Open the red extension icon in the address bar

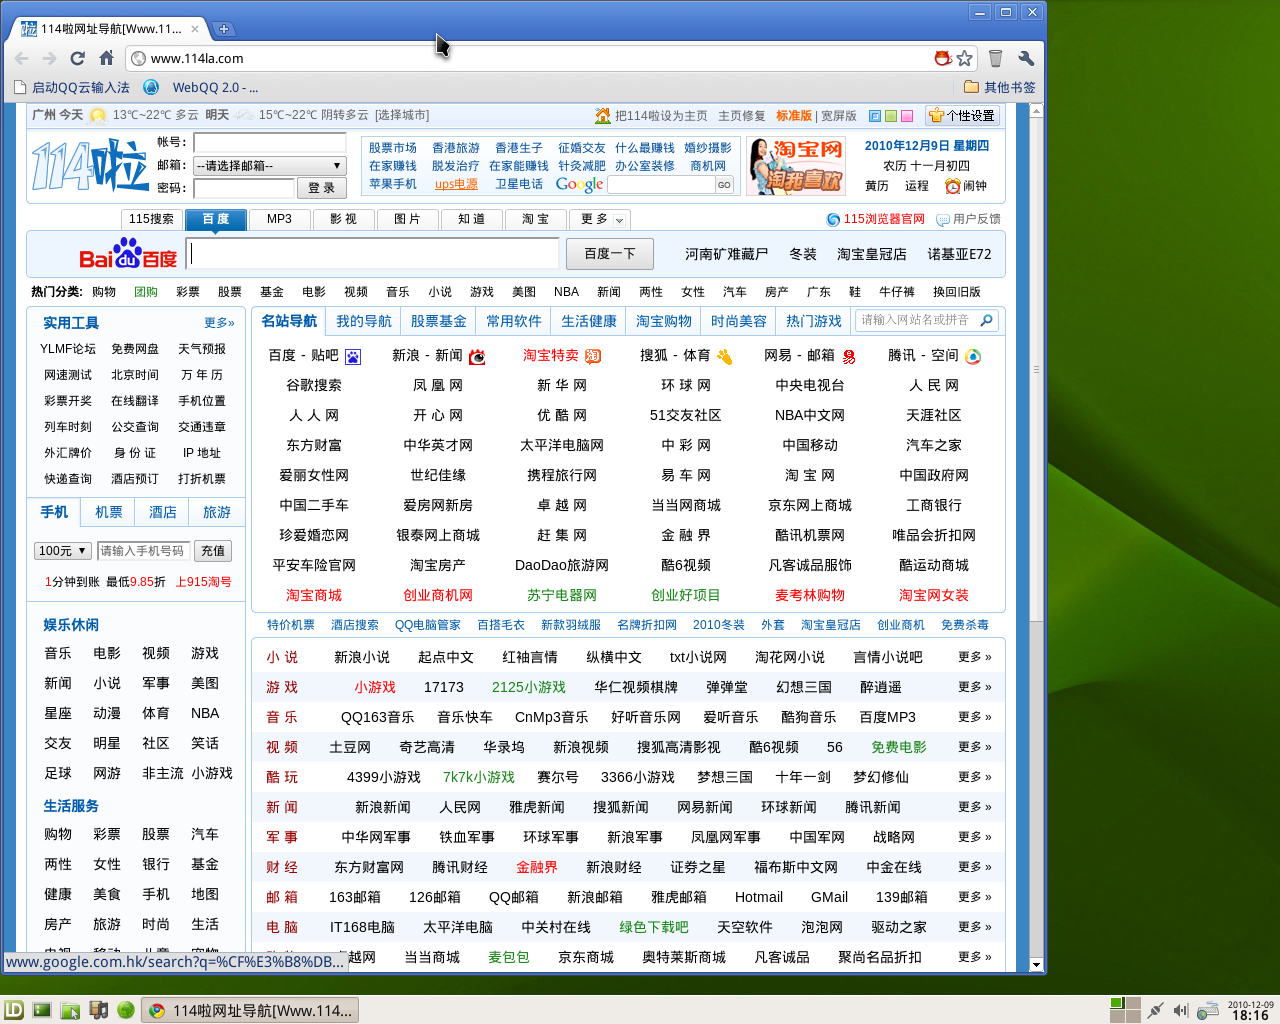(x=942, y=58)
